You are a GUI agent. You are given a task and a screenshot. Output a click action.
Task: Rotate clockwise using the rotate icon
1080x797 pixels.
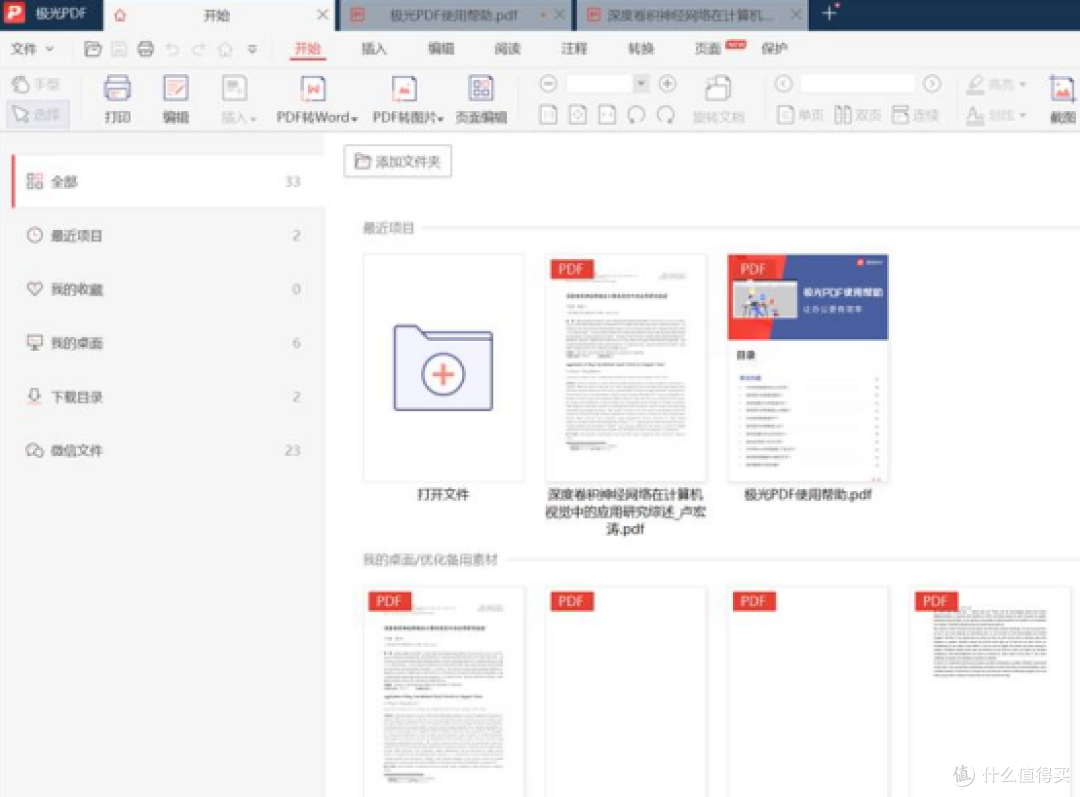click(666, 114)
